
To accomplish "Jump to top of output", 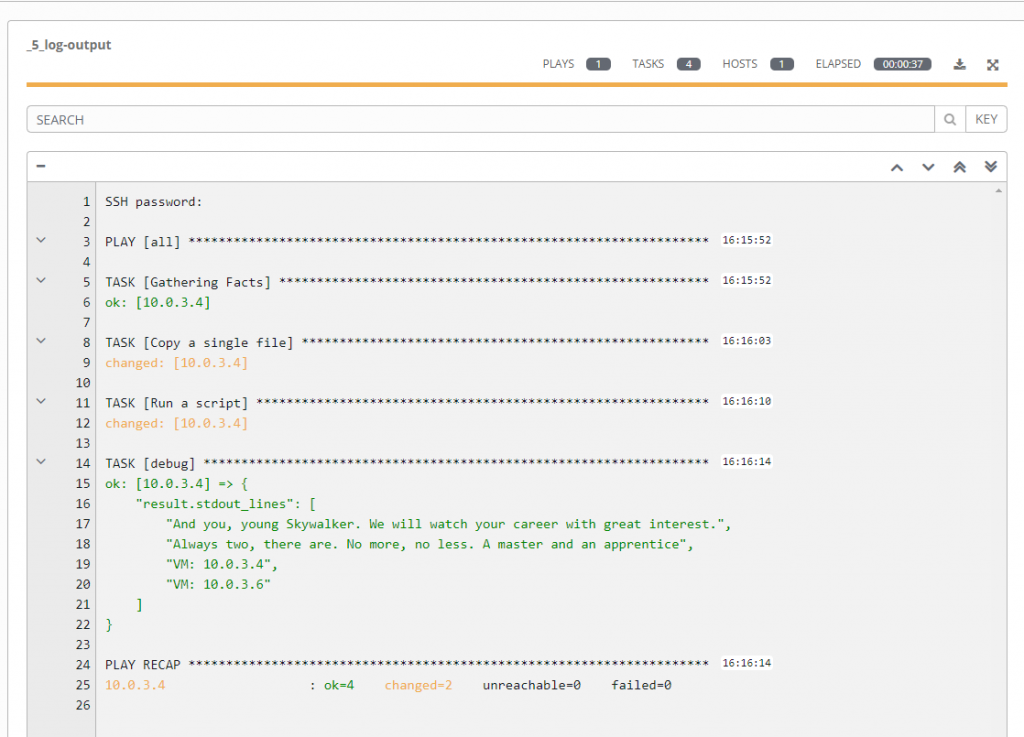I will click(959, 167).
